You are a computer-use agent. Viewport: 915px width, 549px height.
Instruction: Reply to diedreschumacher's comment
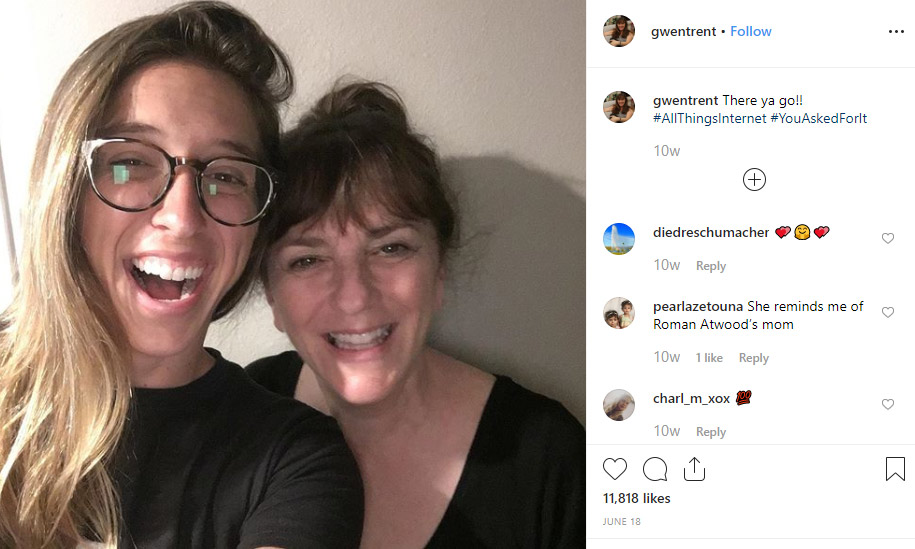pos(711,266)
